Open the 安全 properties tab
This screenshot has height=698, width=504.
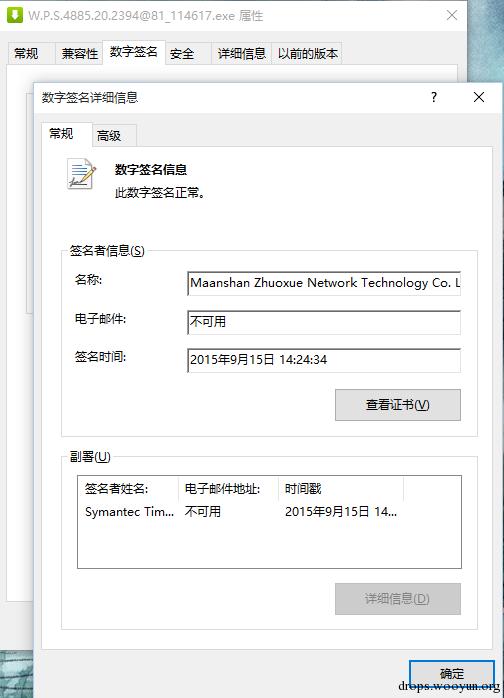click(182, 54)
